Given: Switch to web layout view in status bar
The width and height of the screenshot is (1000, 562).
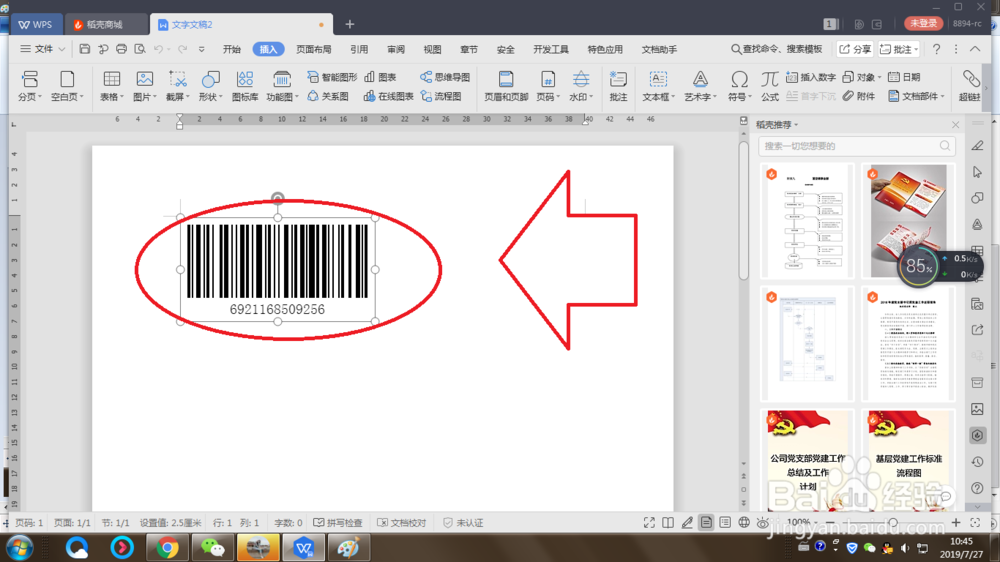Looking at the screenshot, I should coord(744,522).
